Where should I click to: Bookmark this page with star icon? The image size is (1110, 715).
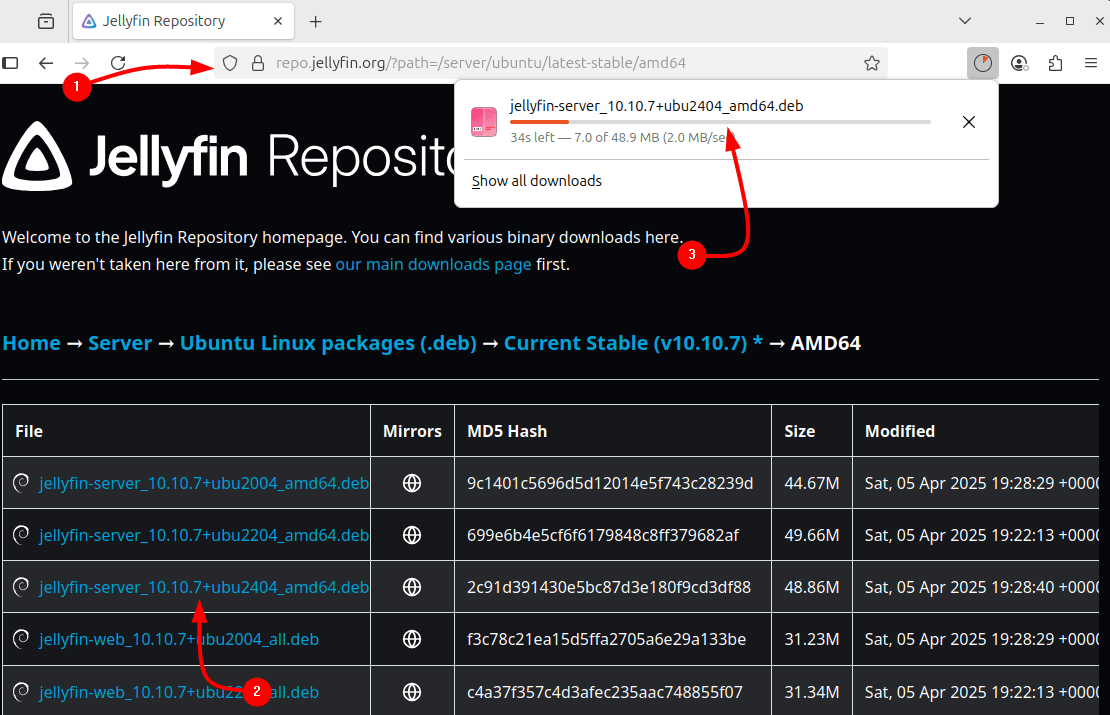tap(872, 63)
